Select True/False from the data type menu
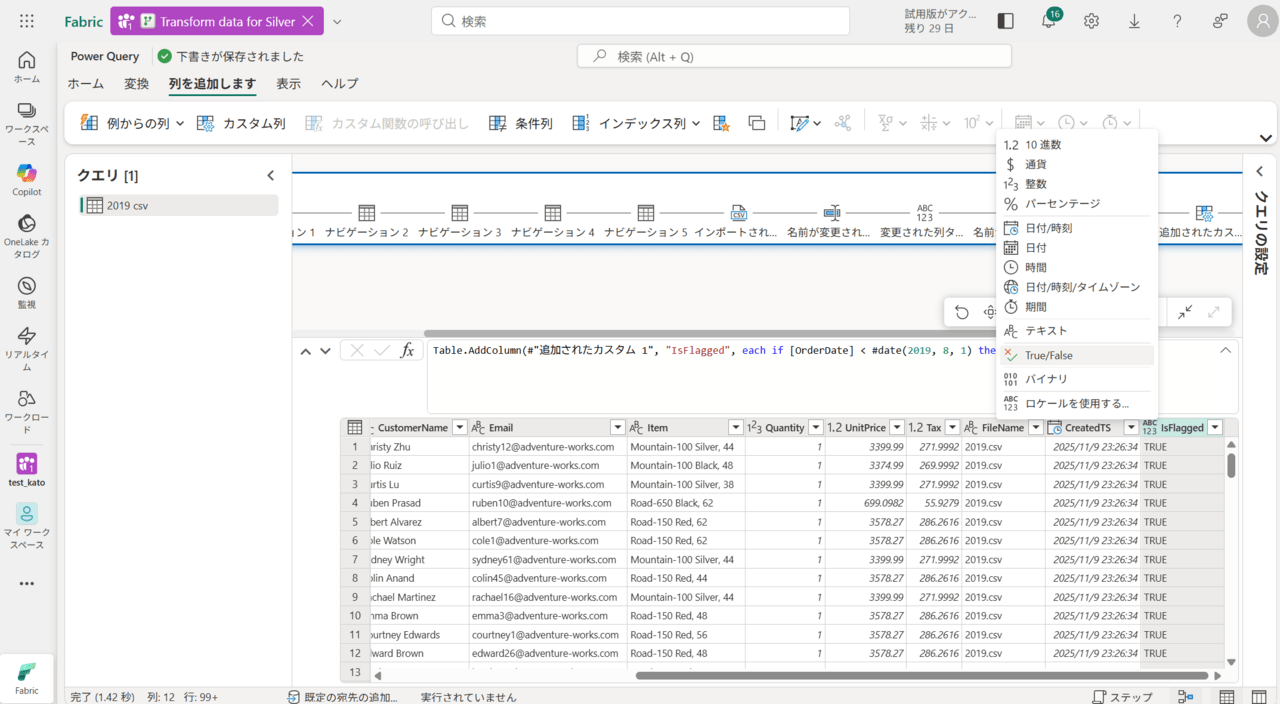Image resolution: width=1280 pixels, height=704 pixels. click(1048, 355)
